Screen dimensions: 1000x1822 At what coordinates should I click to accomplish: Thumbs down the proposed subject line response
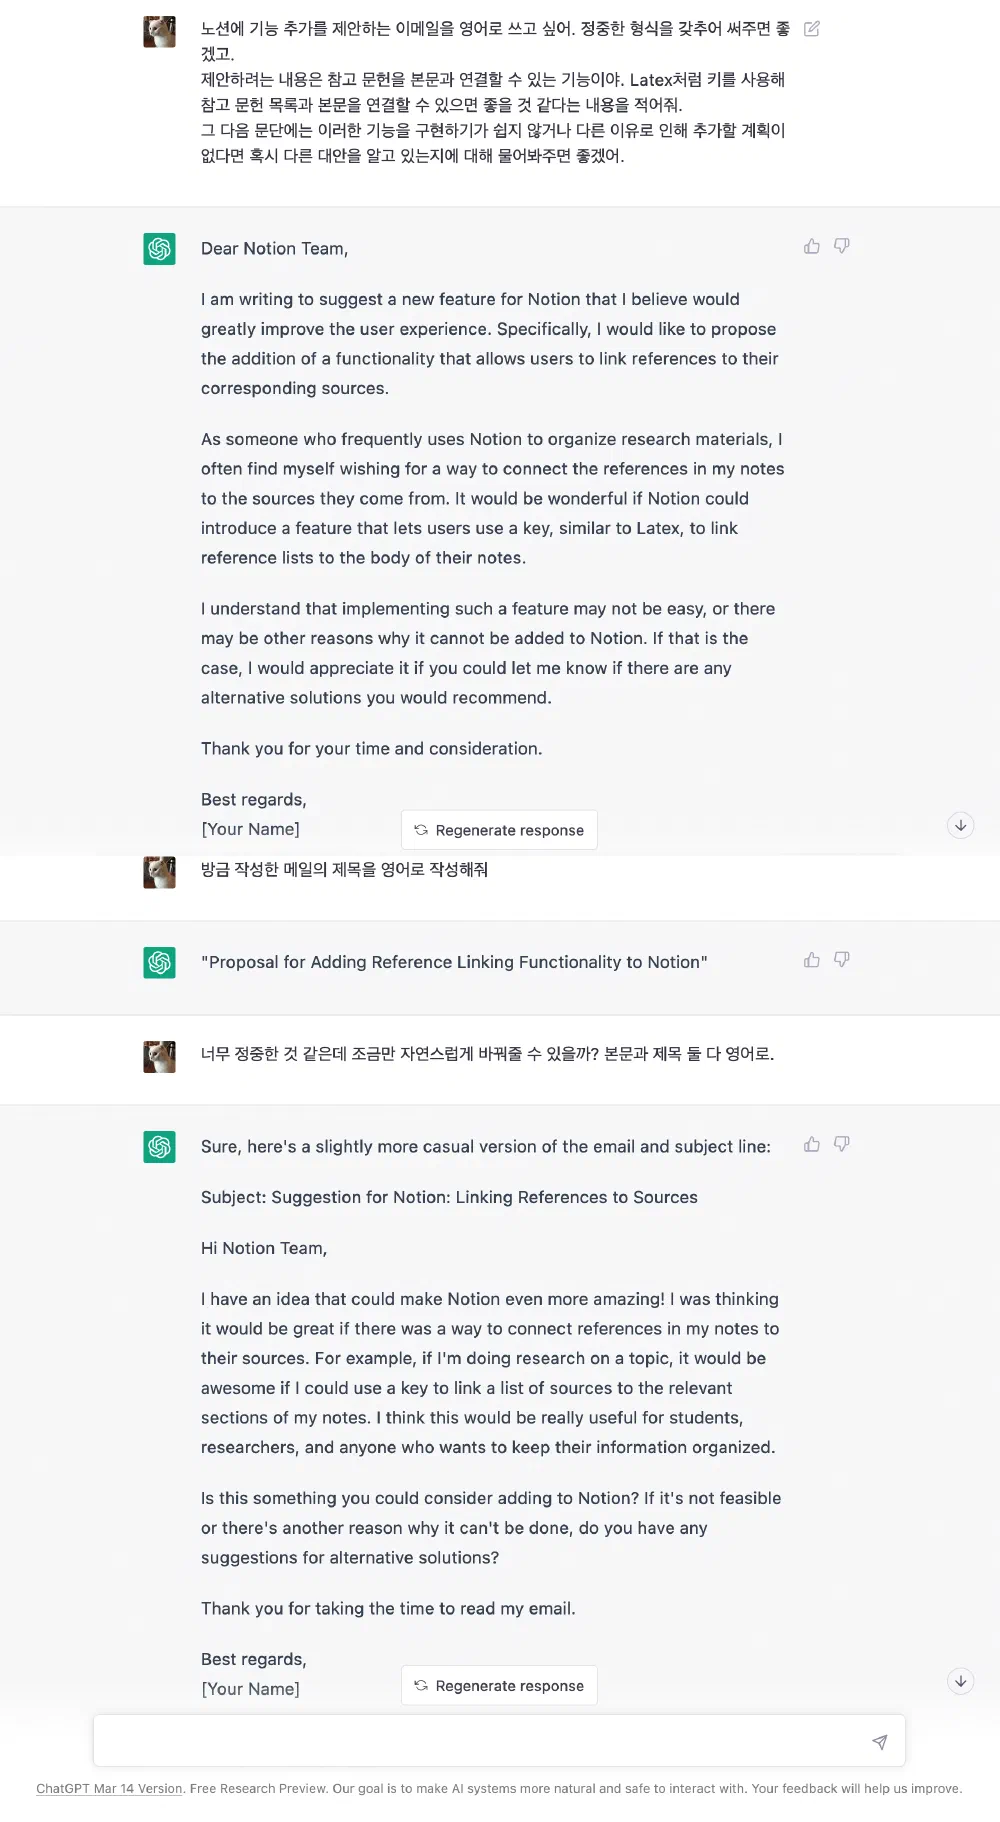pyautogui.click(x=842, y=959)
